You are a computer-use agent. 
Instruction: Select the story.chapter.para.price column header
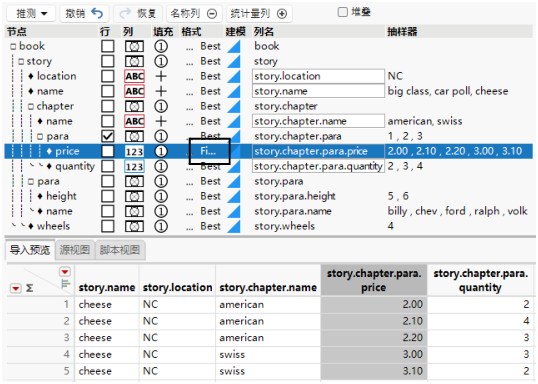pos(374,280)
